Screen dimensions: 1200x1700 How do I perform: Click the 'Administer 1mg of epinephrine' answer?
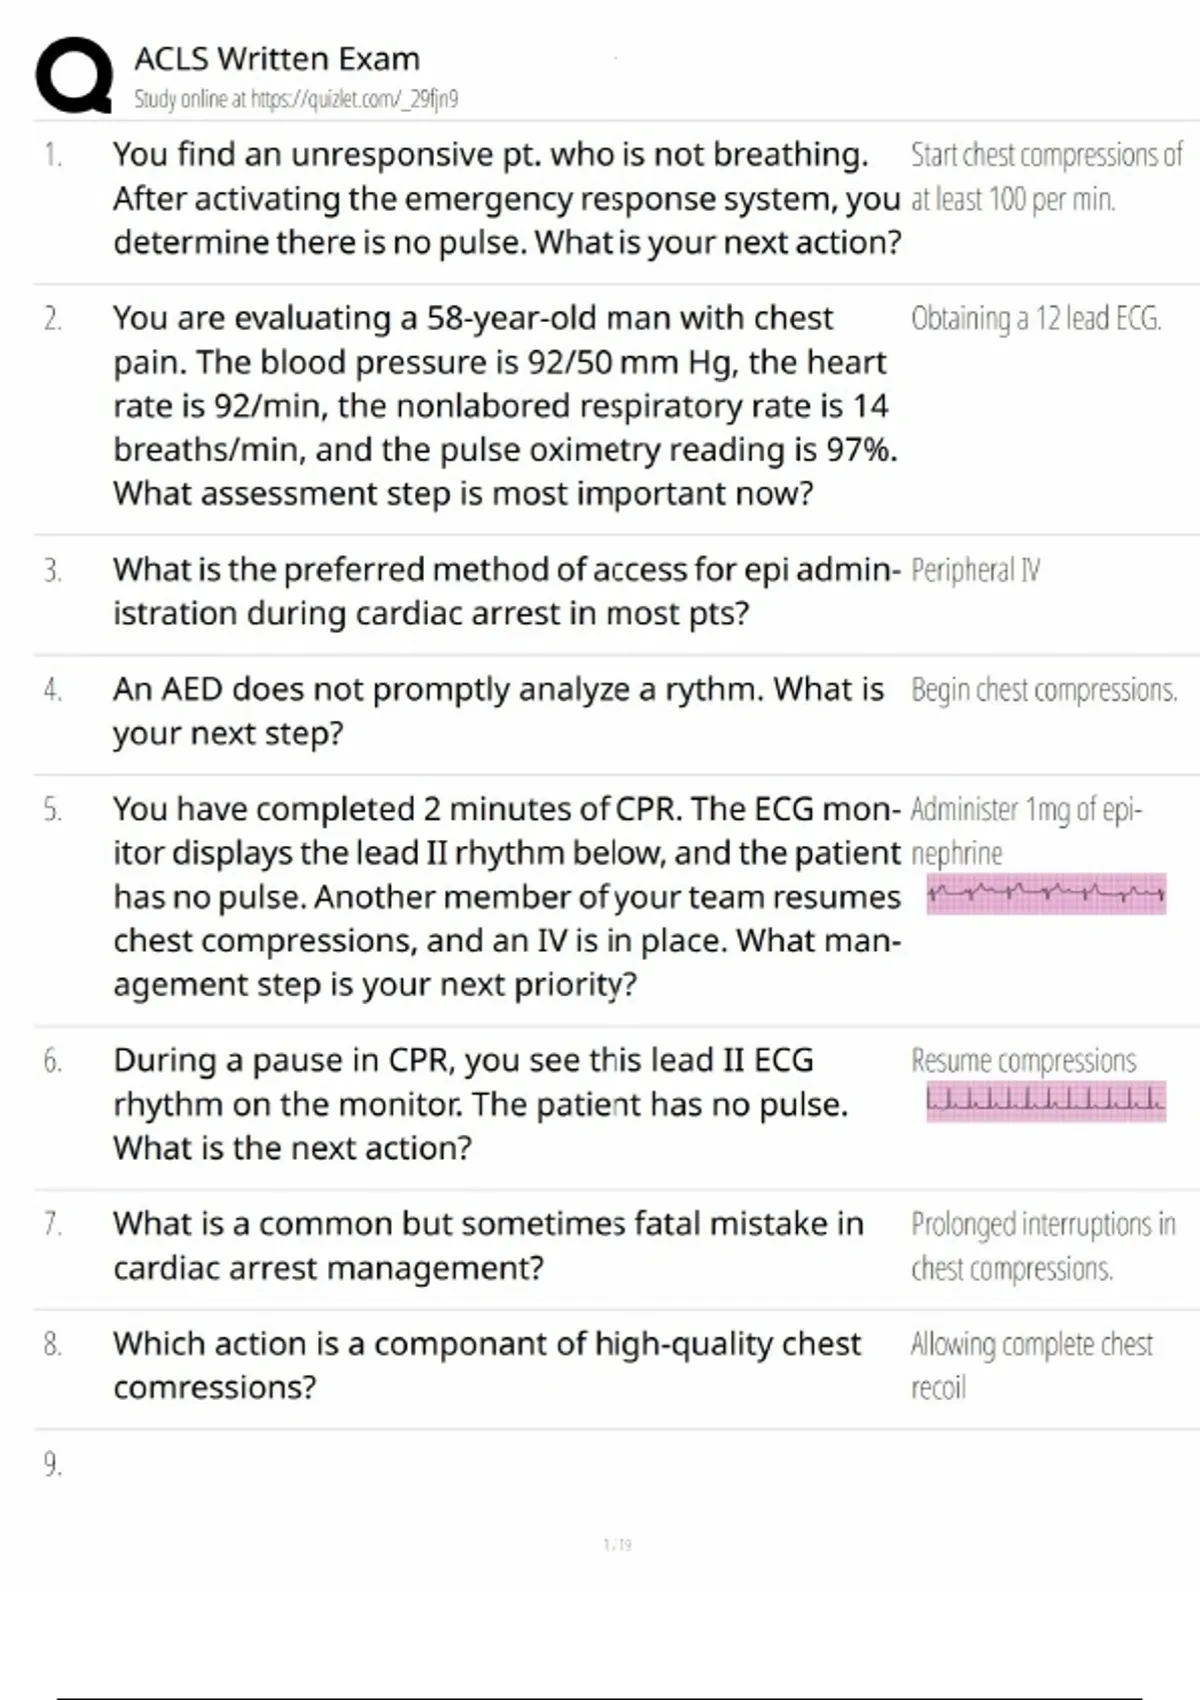[1026, 830]
